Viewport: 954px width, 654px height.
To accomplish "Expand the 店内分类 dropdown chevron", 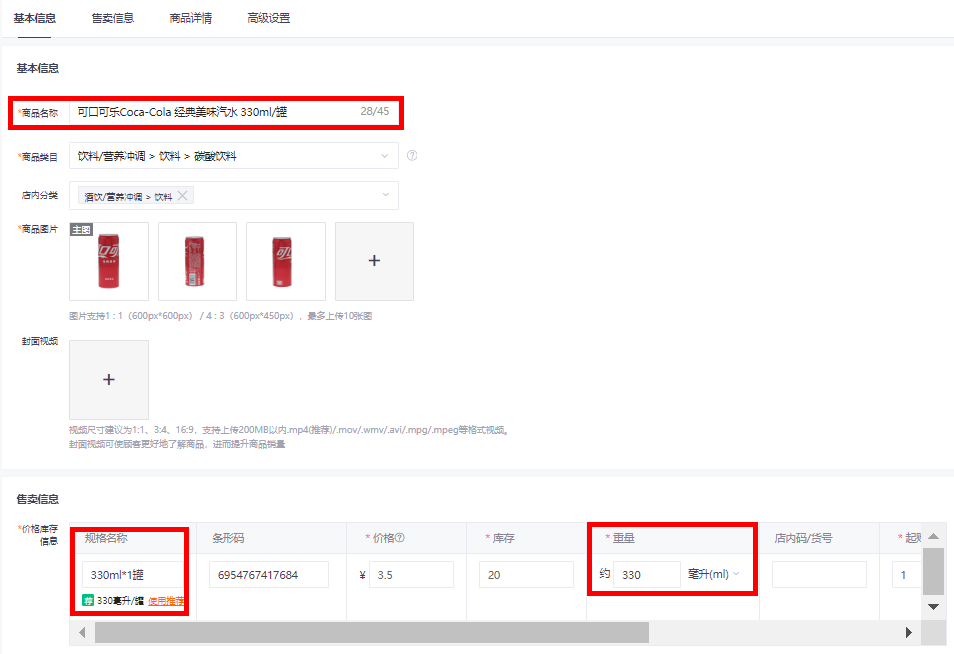I will pyautogui.click(x=385, y=195).
